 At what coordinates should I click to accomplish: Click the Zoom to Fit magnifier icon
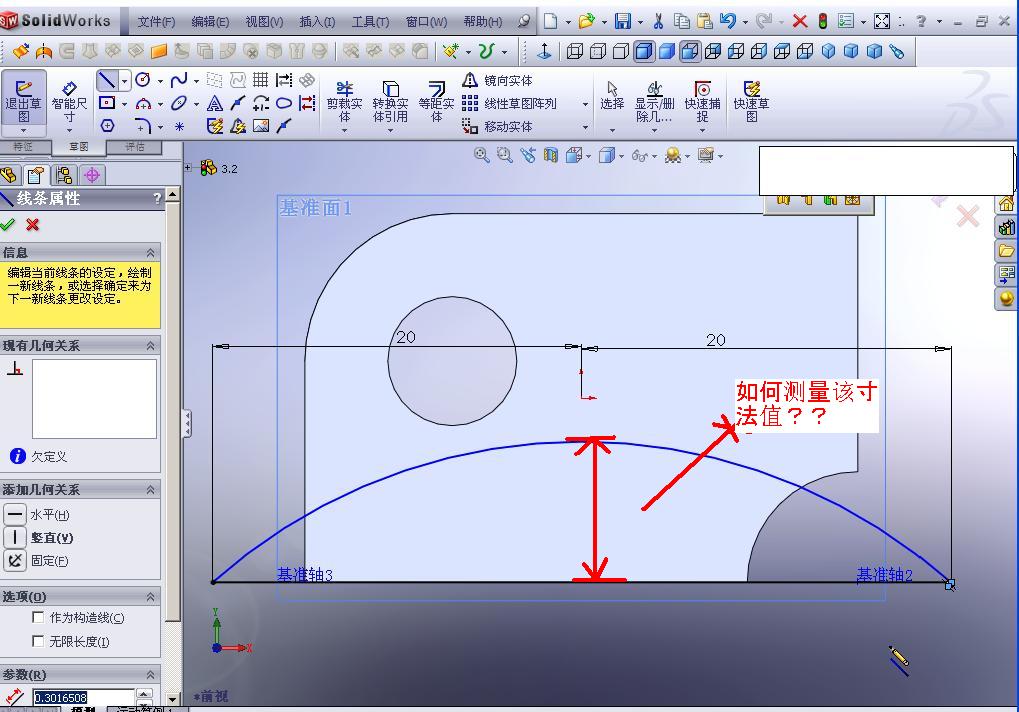click(482, 155)
